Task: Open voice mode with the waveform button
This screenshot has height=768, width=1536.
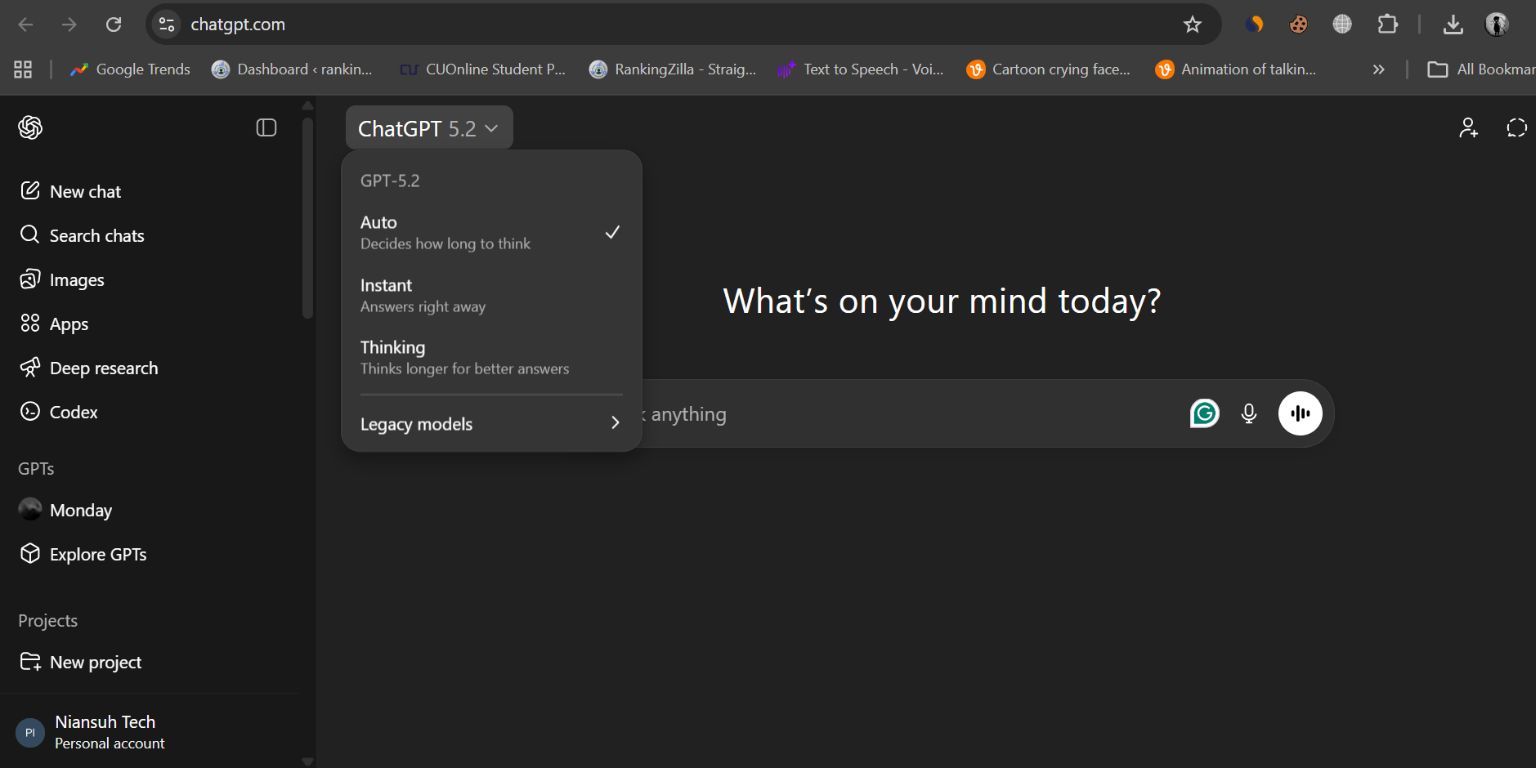Action: click(1300, 413)
